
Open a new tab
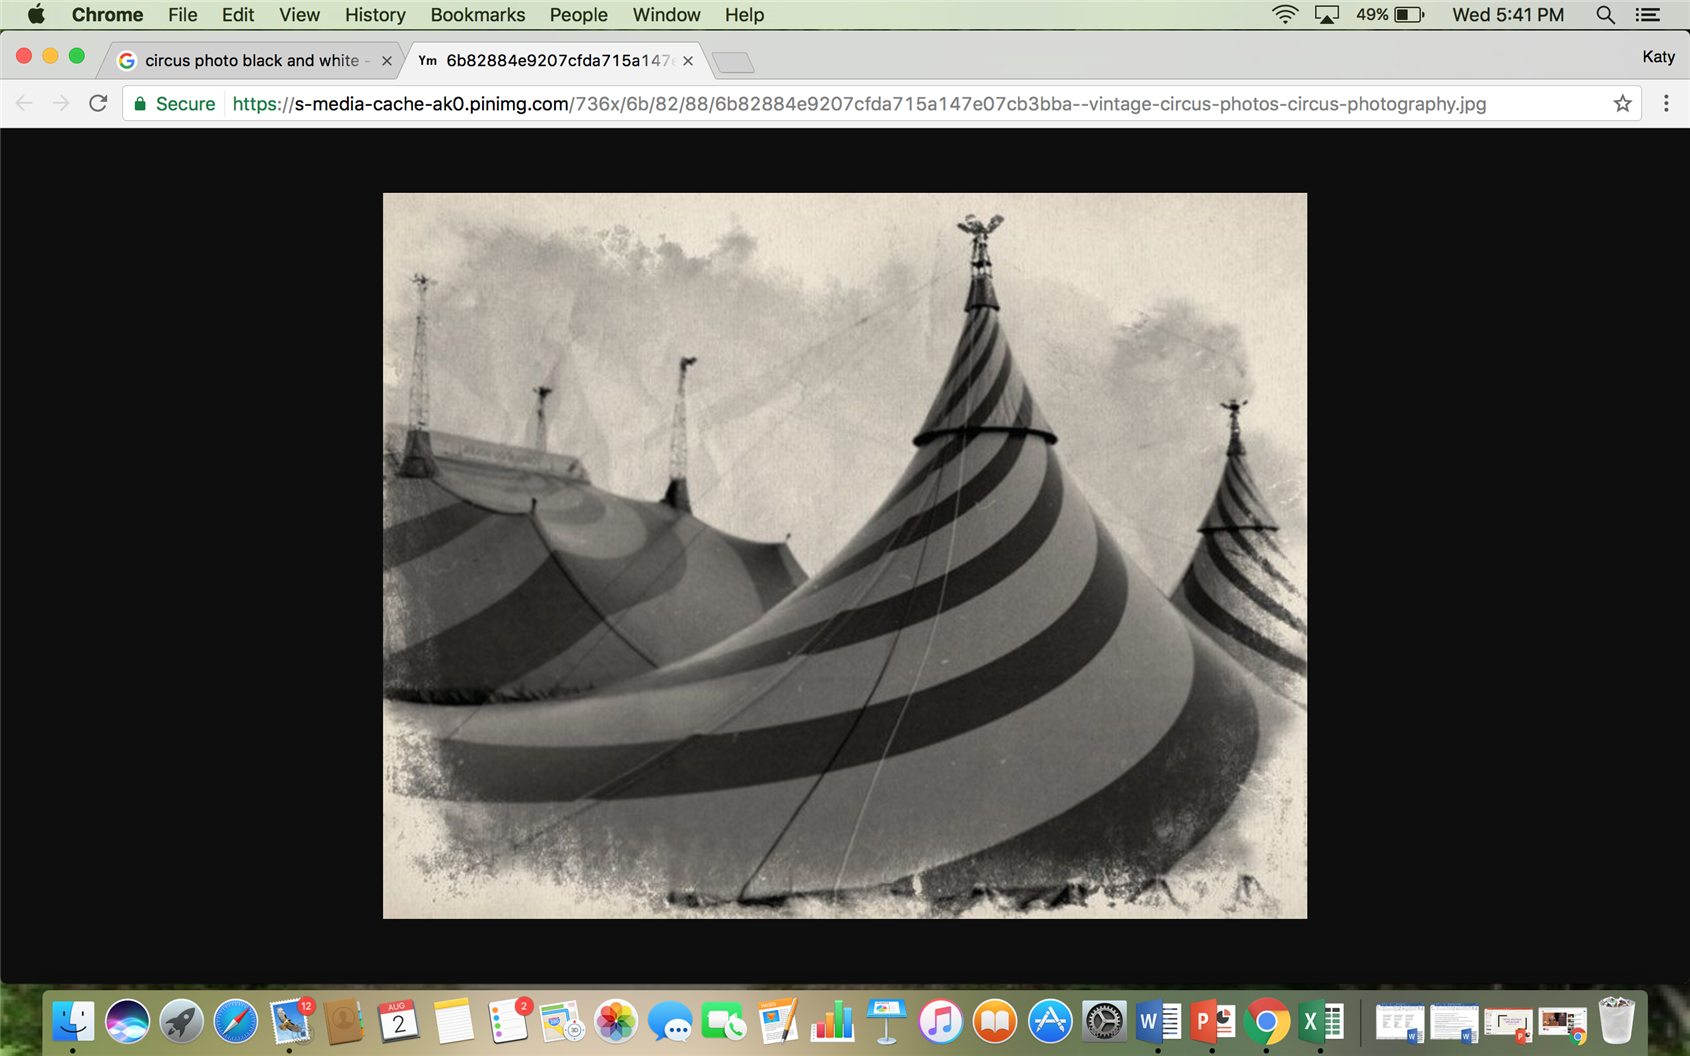pyautogui.click(x=734, y=62)
